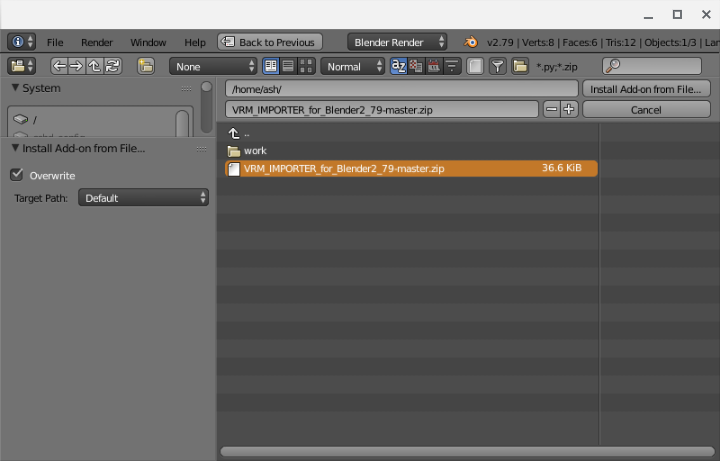Minimize the Blender window
This screenshot has height=461, width=720.
coord(648,17)
